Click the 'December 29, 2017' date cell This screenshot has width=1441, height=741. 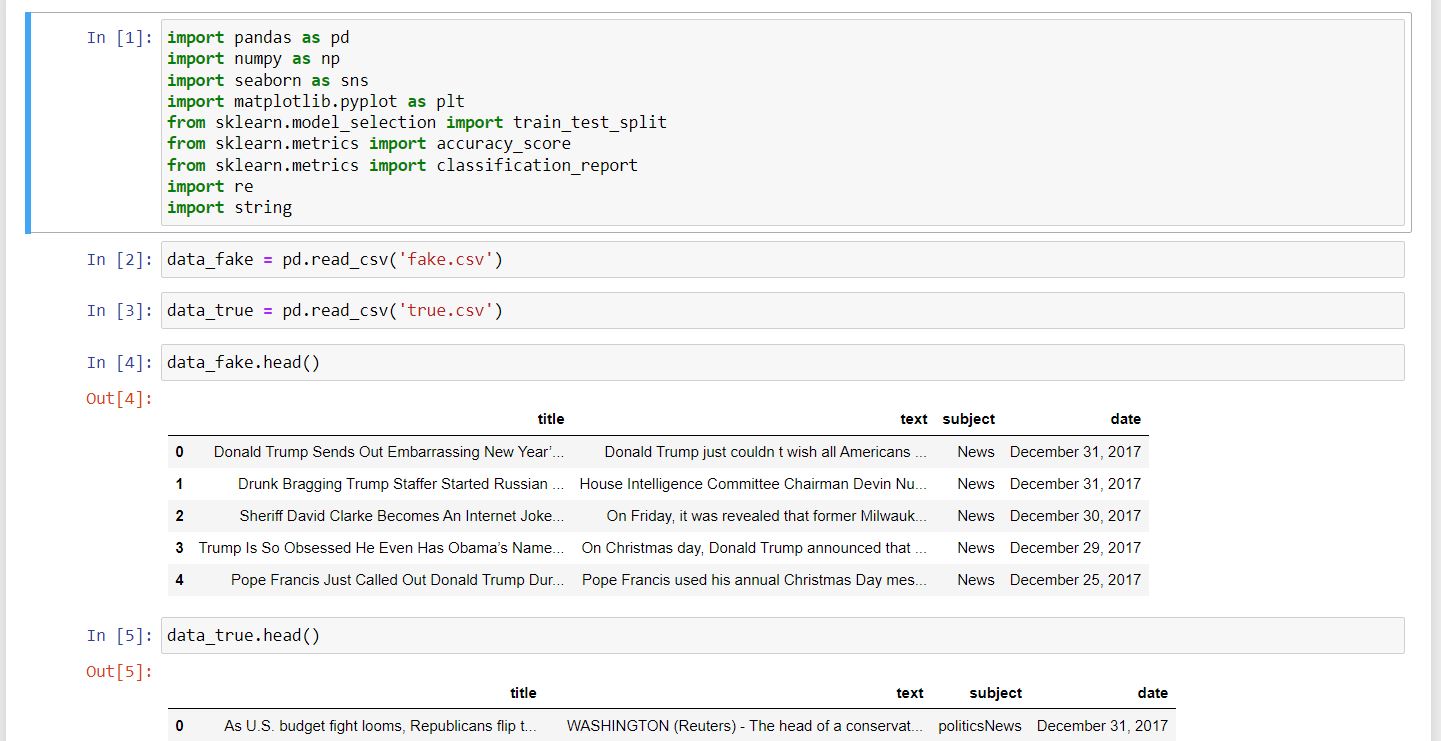point(1076,548)
